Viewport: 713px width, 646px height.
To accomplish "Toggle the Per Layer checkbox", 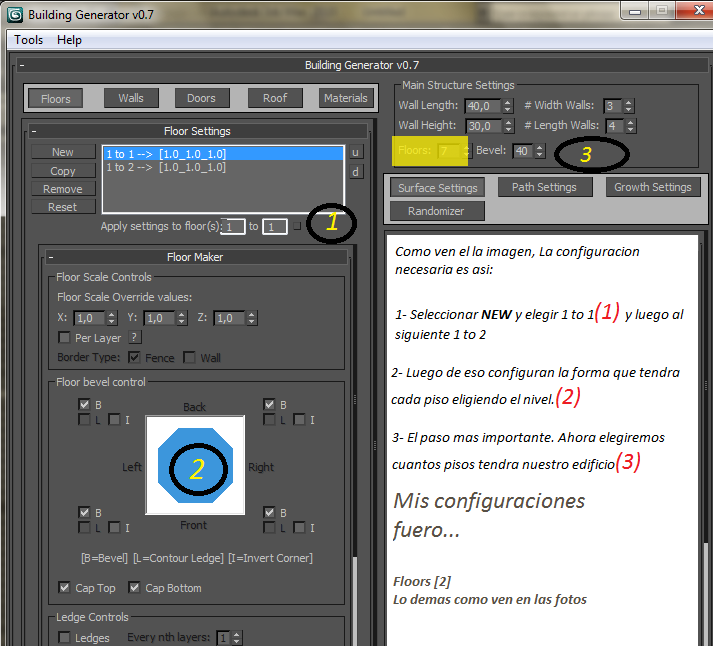I will [67, 338].
